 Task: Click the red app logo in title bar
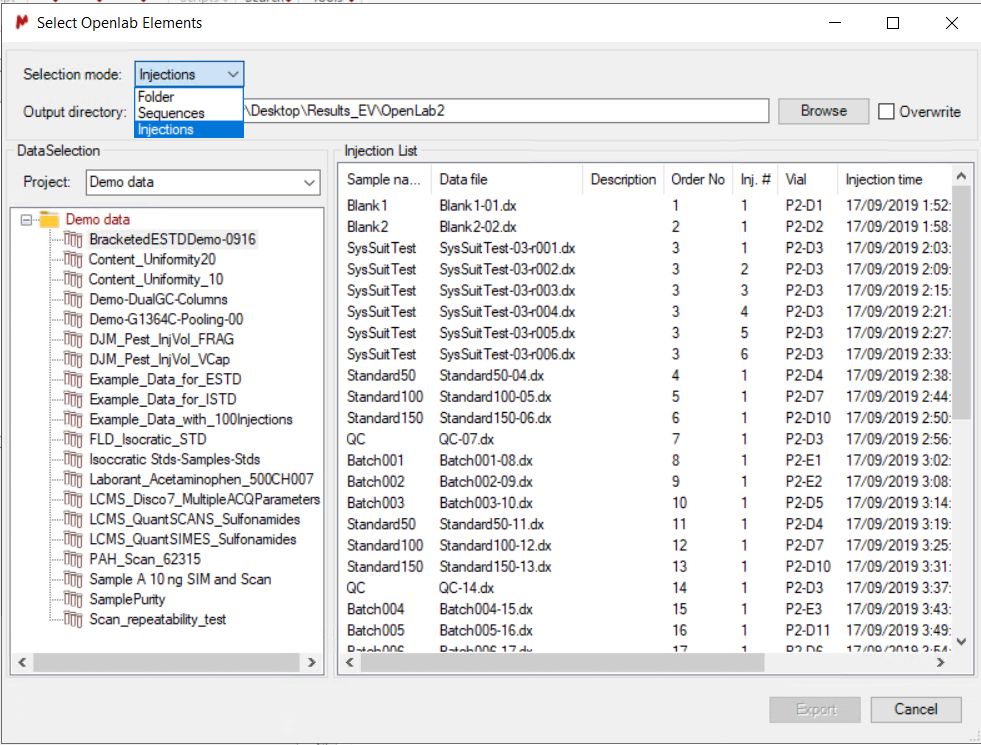point(22,23)
